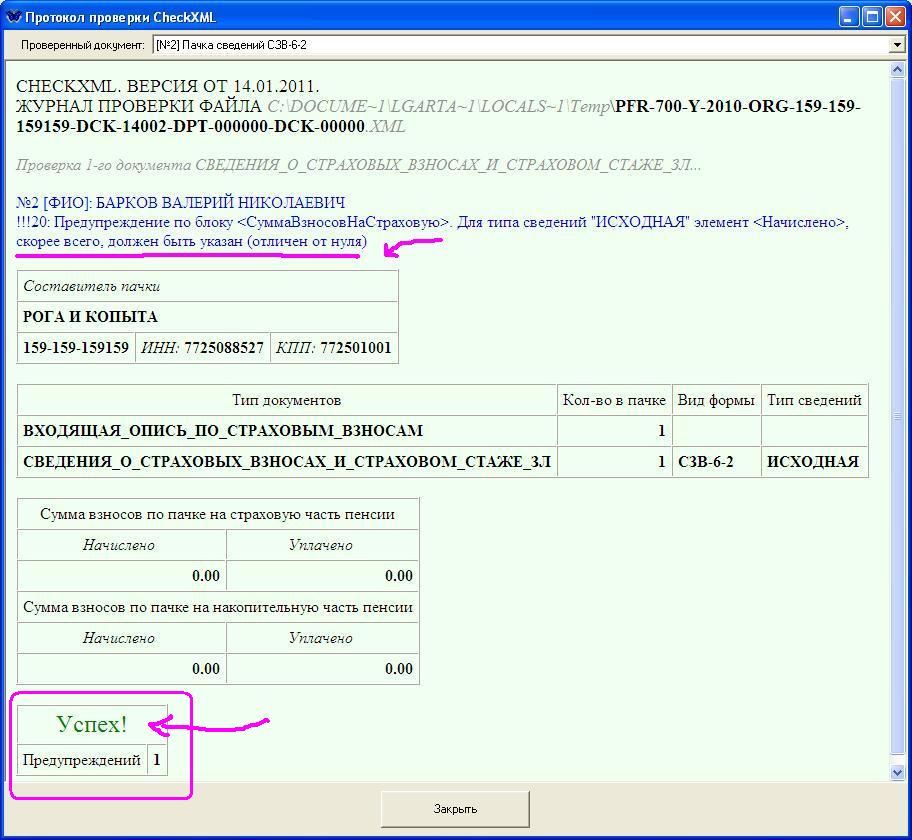This screenshot has width=912, height=840.
Task: Click the БАРКОВ ВАЛЕРИЙ НИКОЛАЕВИЧ line
Action: [180, 202]
